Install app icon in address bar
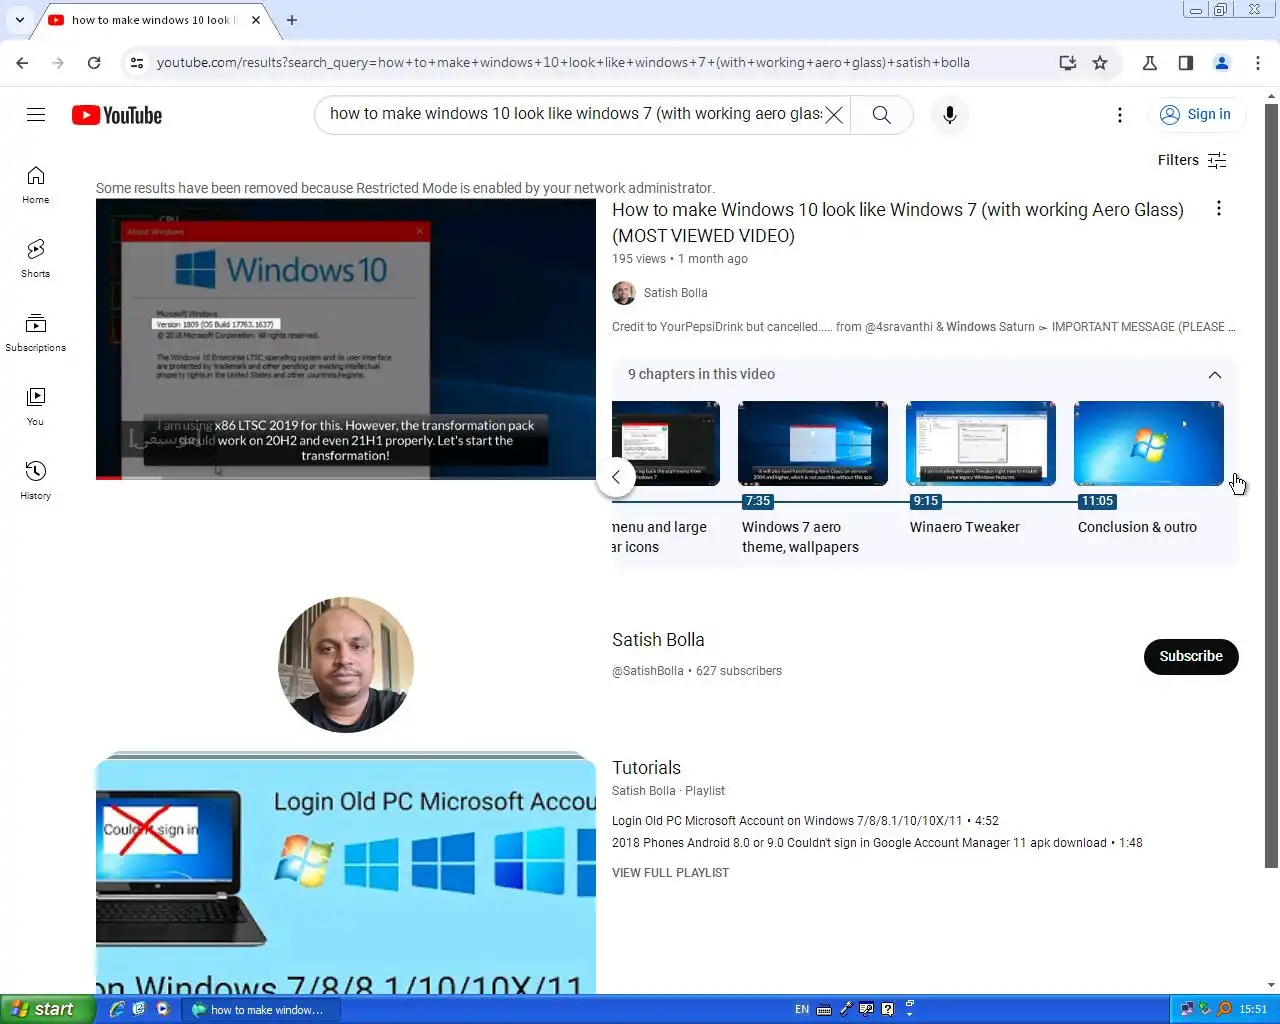 pos(1068,62)
